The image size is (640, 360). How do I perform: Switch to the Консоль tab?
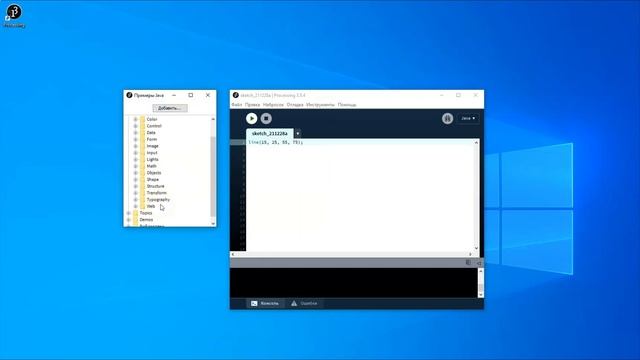coord(265,303)
